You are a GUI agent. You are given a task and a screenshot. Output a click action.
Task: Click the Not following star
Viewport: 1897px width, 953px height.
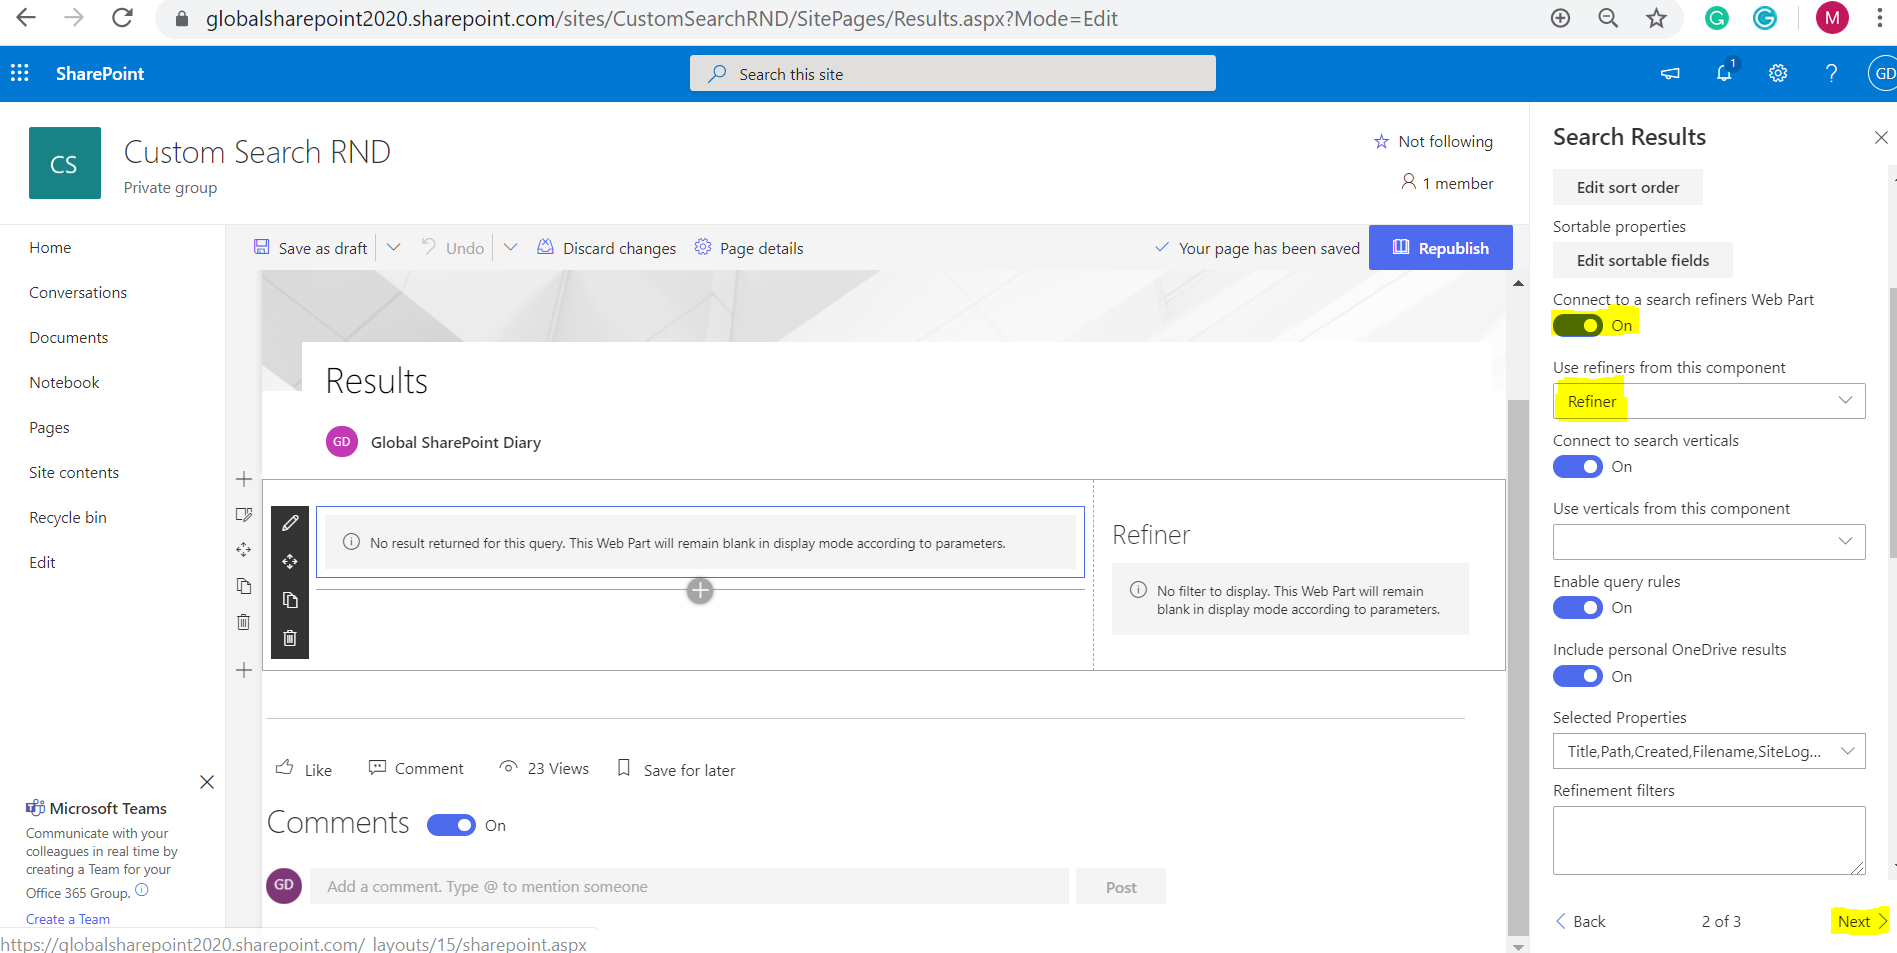[1381, 141]
